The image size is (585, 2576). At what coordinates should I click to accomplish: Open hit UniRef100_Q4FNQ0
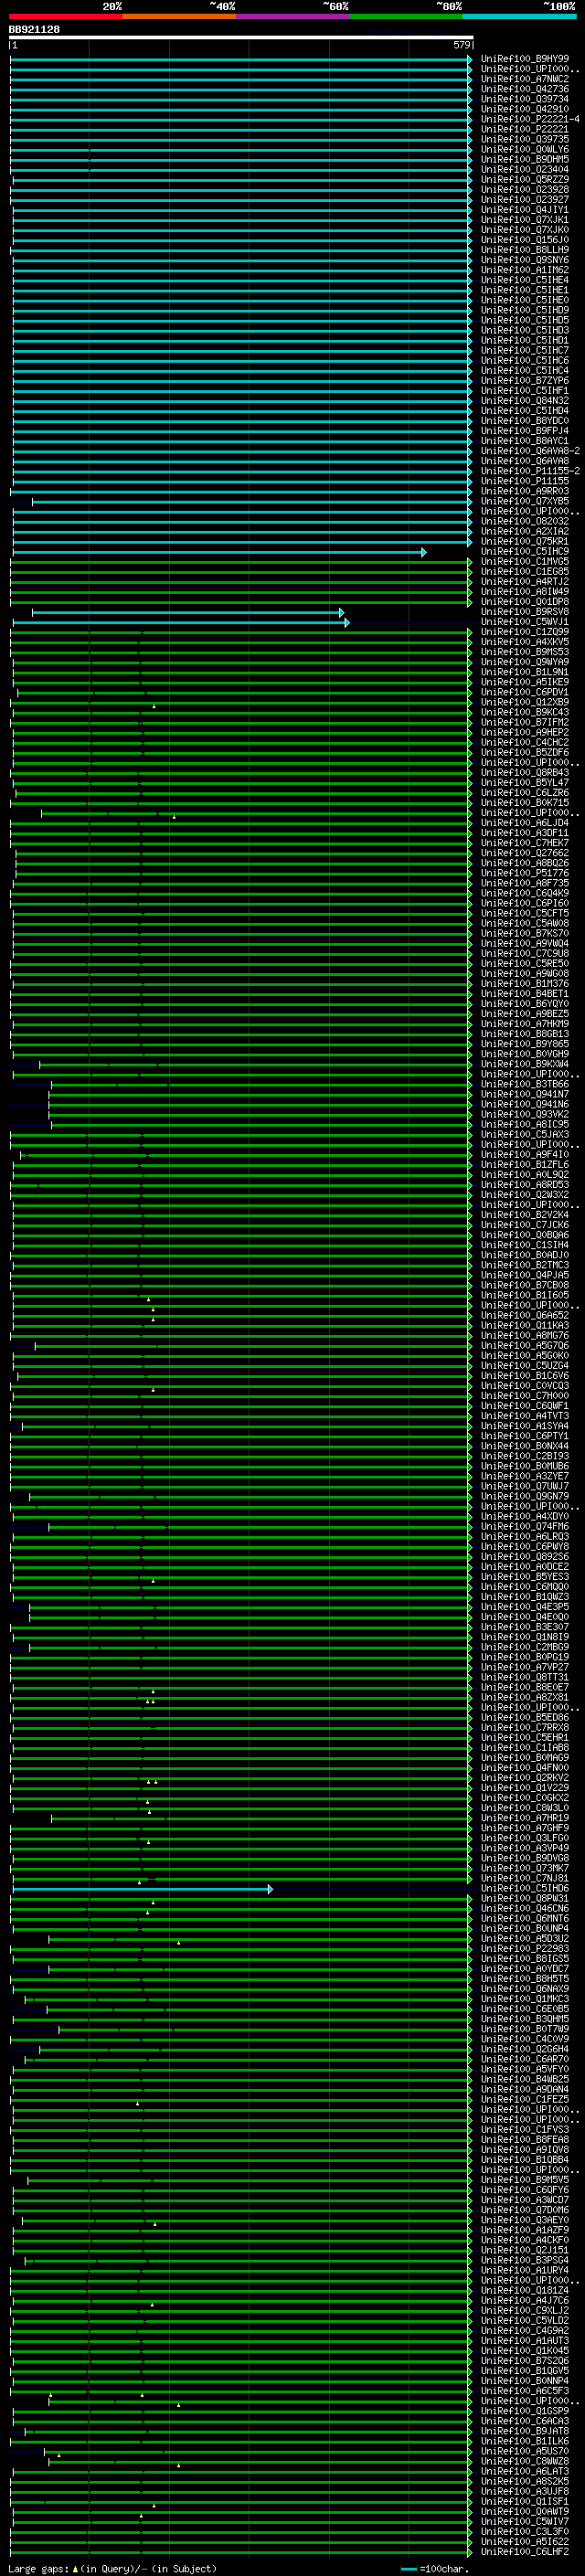(525, 1768)
